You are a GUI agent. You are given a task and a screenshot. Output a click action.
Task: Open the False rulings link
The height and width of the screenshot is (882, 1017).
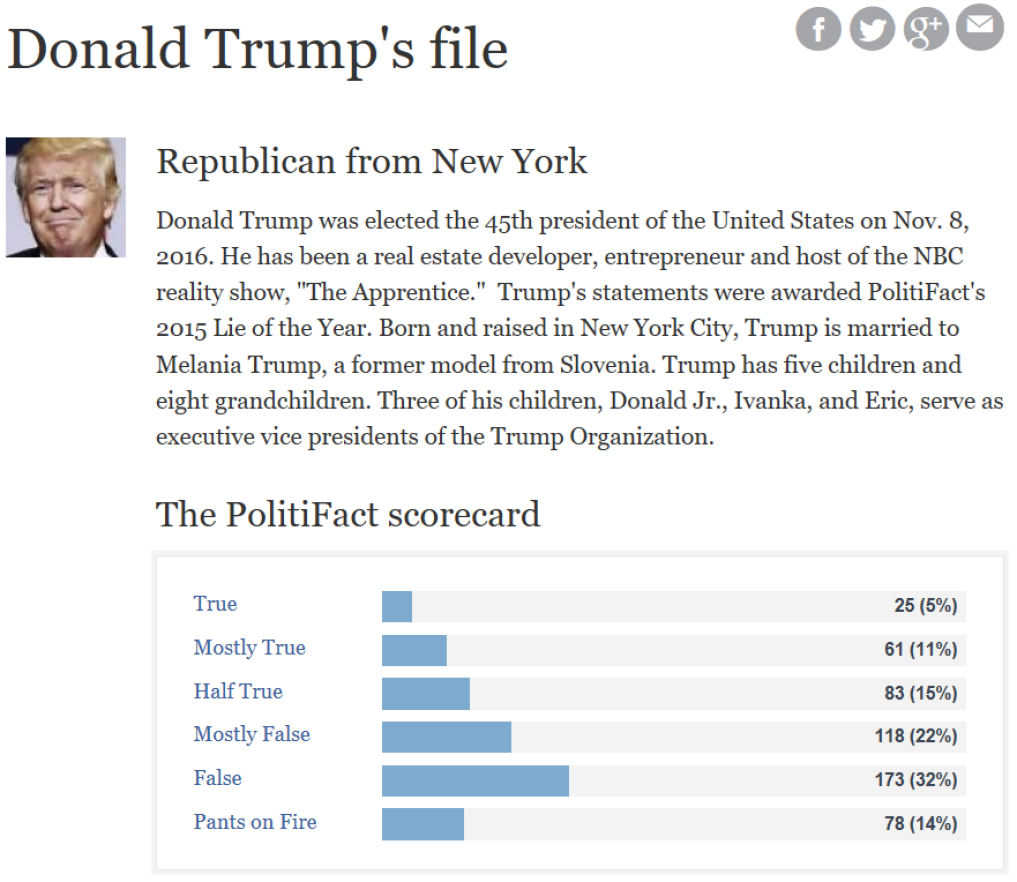[x=217, y=778]
